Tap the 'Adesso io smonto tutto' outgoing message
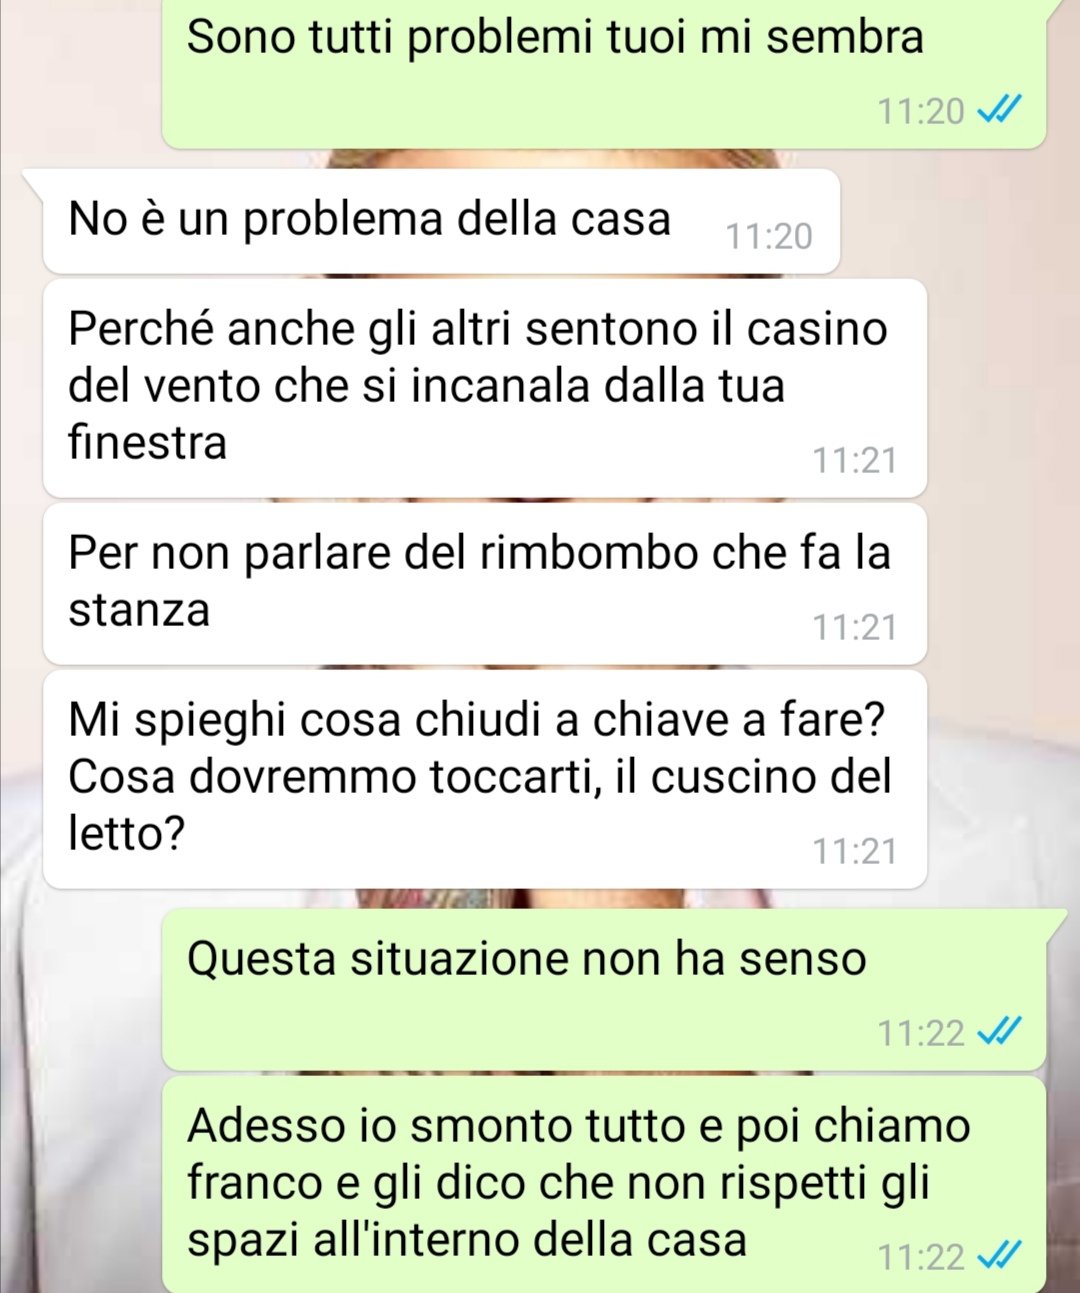The width and height of the screenshot is (1080, 1293). coord(604,1184)
